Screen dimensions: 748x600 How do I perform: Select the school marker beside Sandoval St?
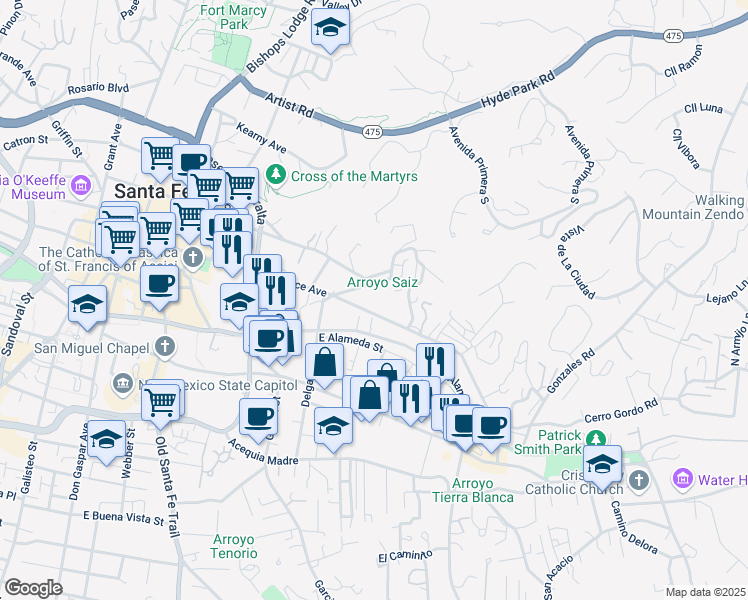click(x=87, y=303)
